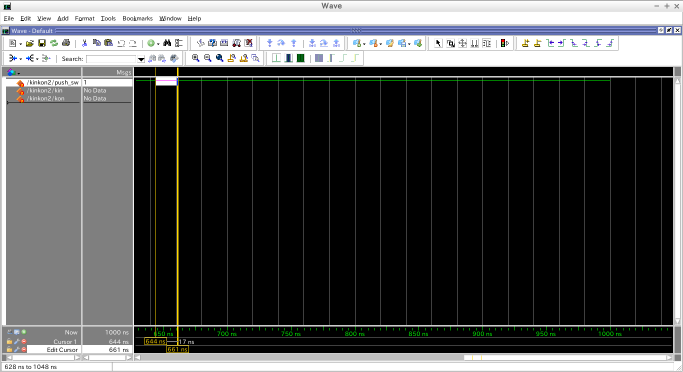The height and width of the screenshot is (372, 683).
Task: Expand the new file icon dropdown arrow
Action: 20,44
